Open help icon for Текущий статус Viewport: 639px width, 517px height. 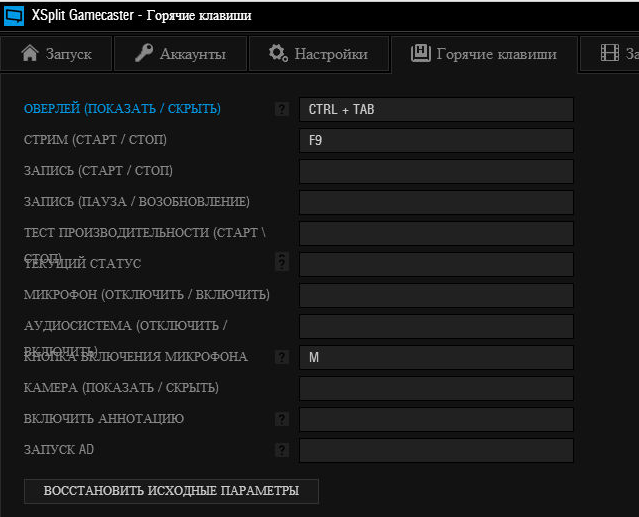click(x=282, y=262)
